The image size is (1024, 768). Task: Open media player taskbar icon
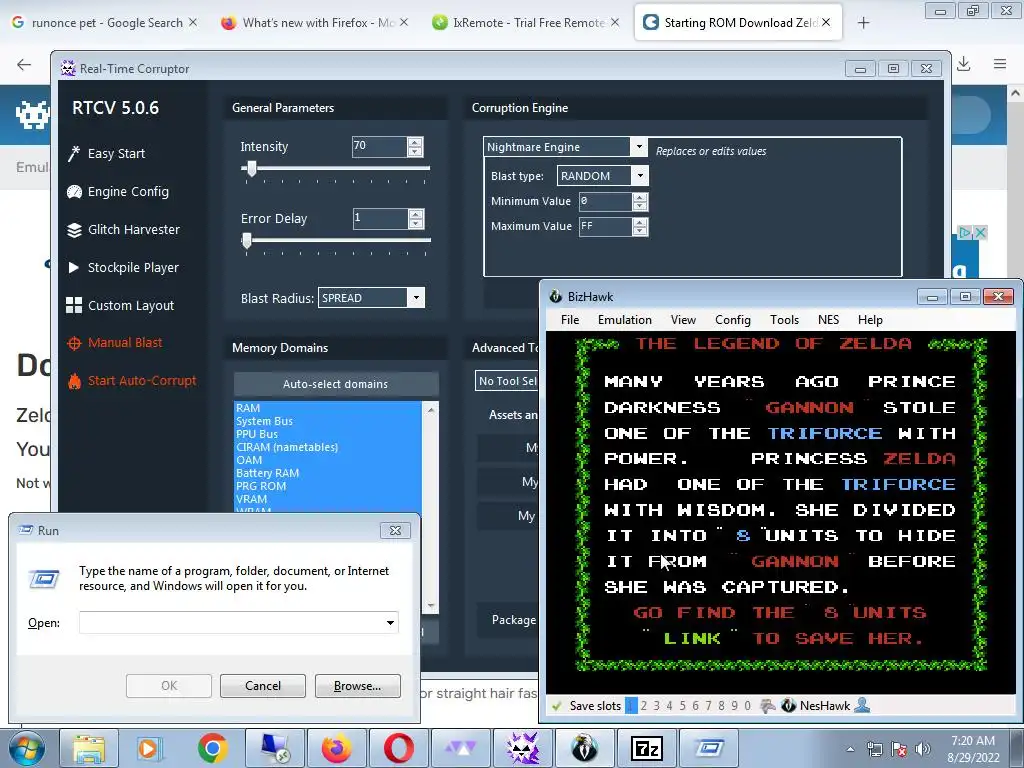coord(150,748)
